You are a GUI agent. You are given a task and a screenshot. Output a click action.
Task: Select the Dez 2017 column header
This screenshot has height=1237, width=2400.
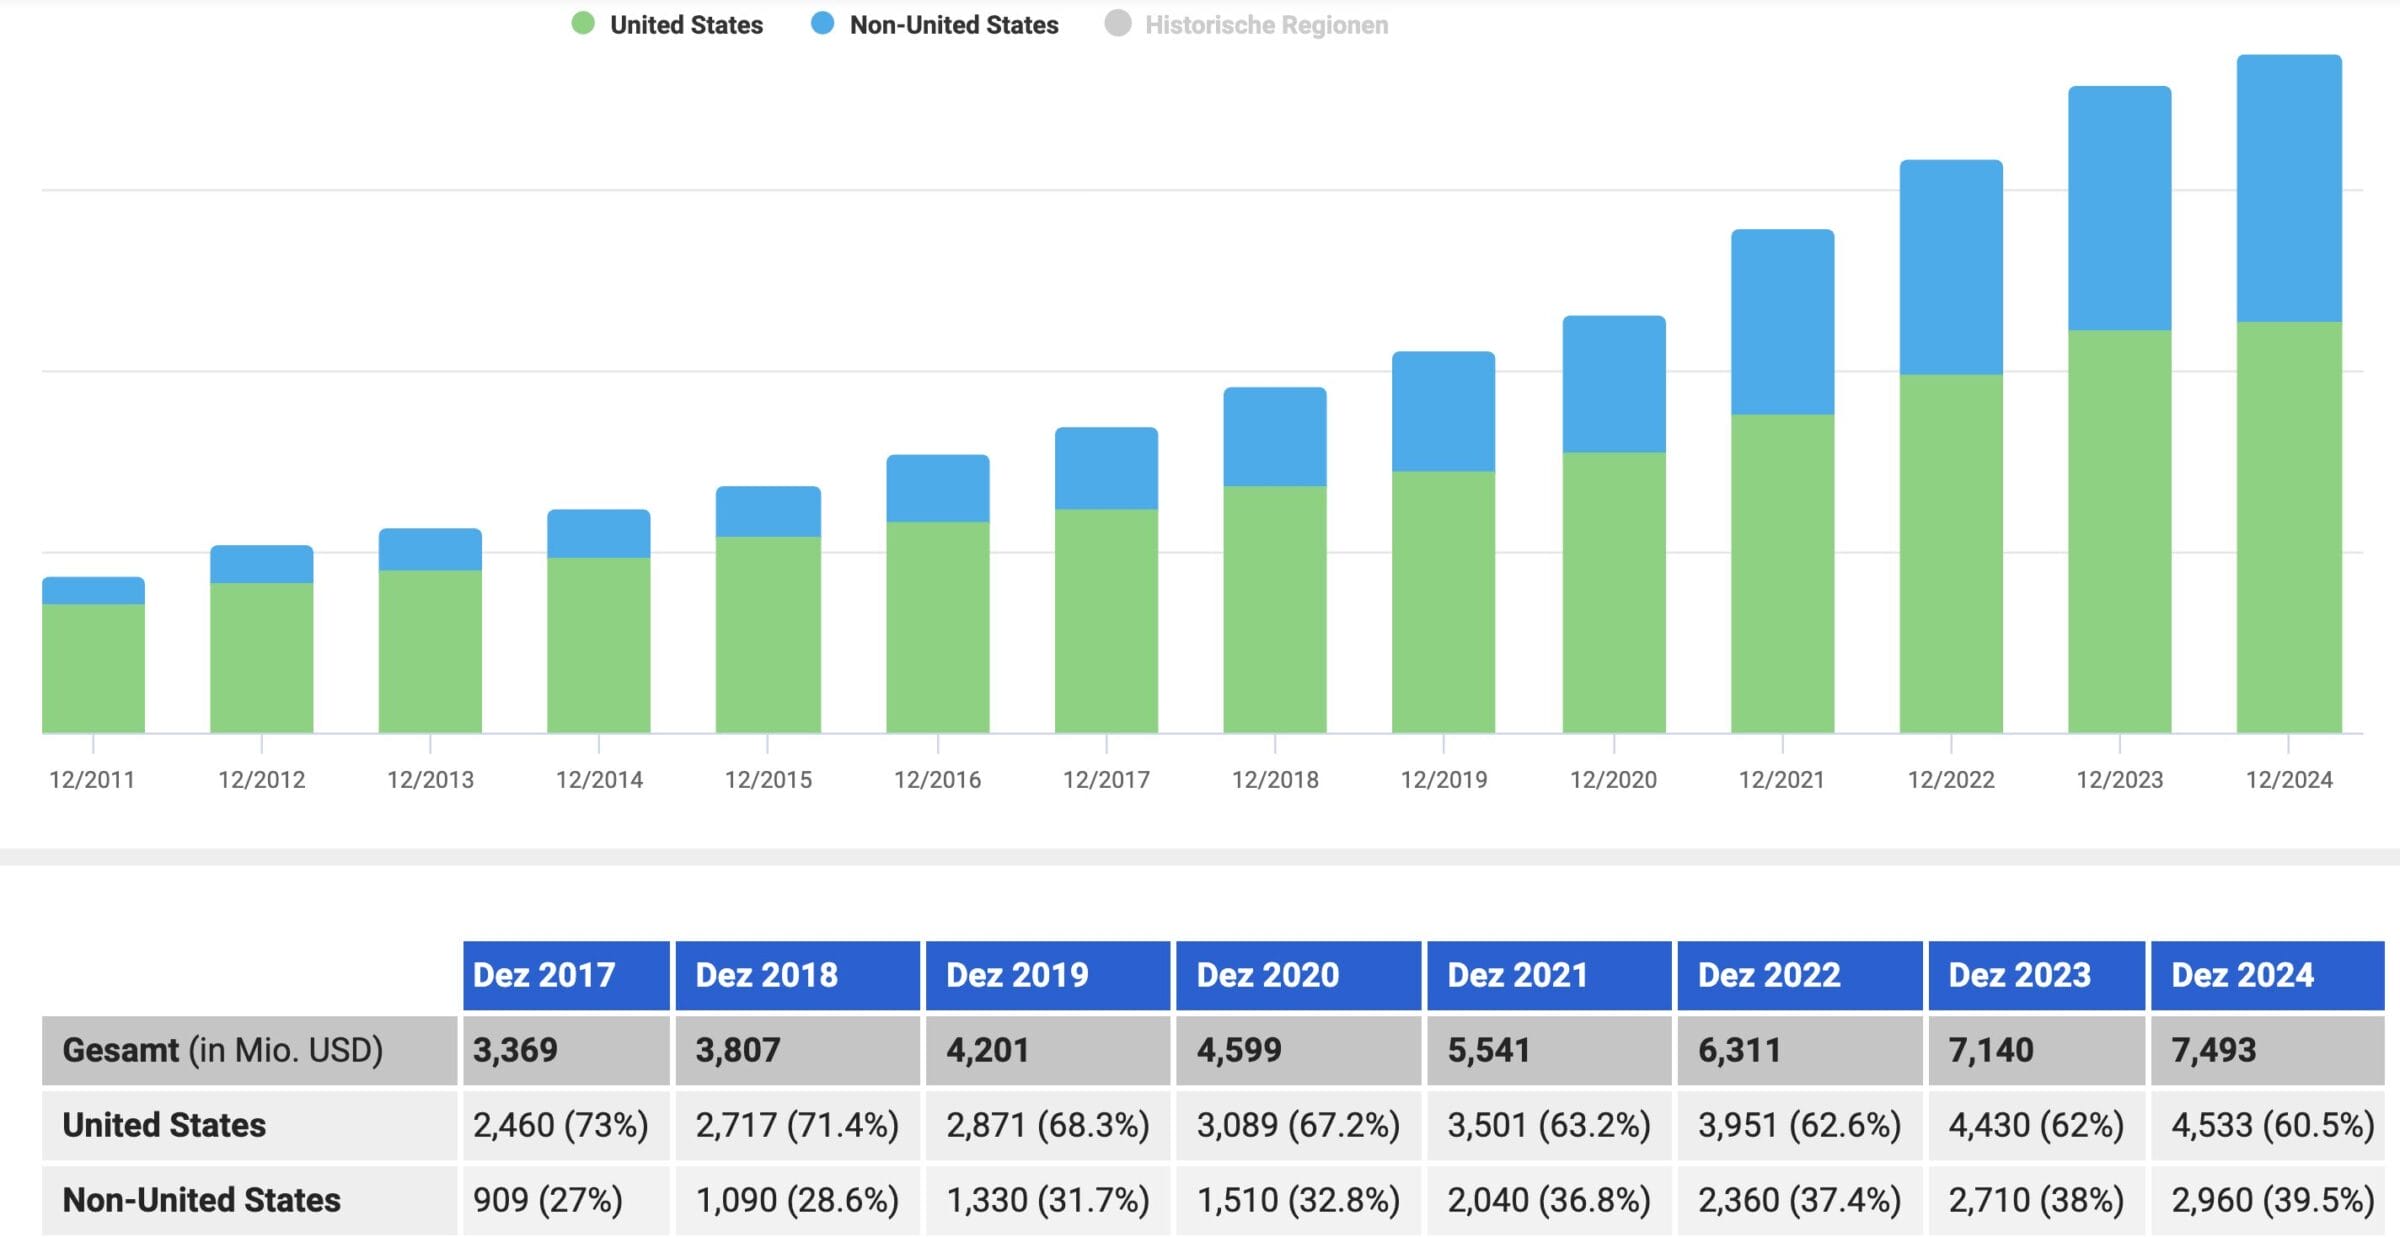click(565, 975)
